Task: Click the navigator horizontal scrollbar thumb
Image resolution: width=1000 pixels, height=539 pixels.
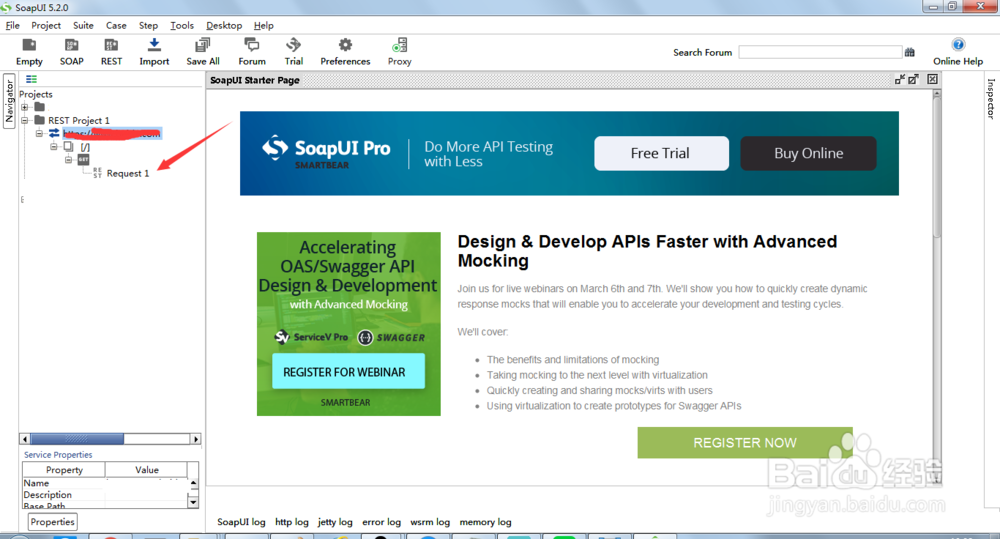Action: point(77,439)
